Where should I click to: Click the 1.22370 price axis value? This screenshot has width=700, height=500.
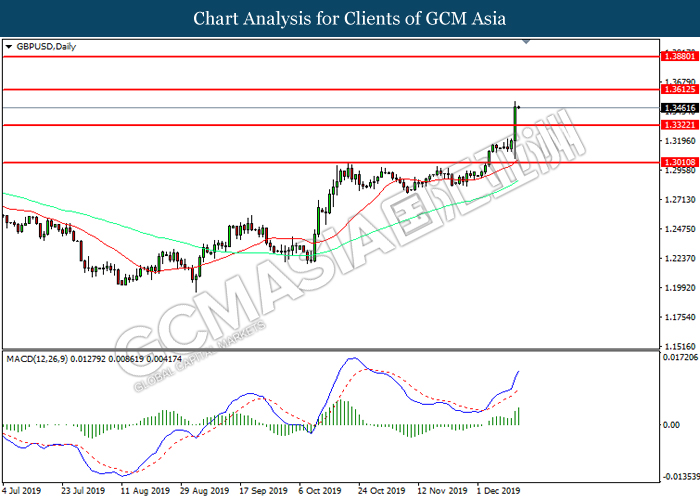click(x=680, y=258)
